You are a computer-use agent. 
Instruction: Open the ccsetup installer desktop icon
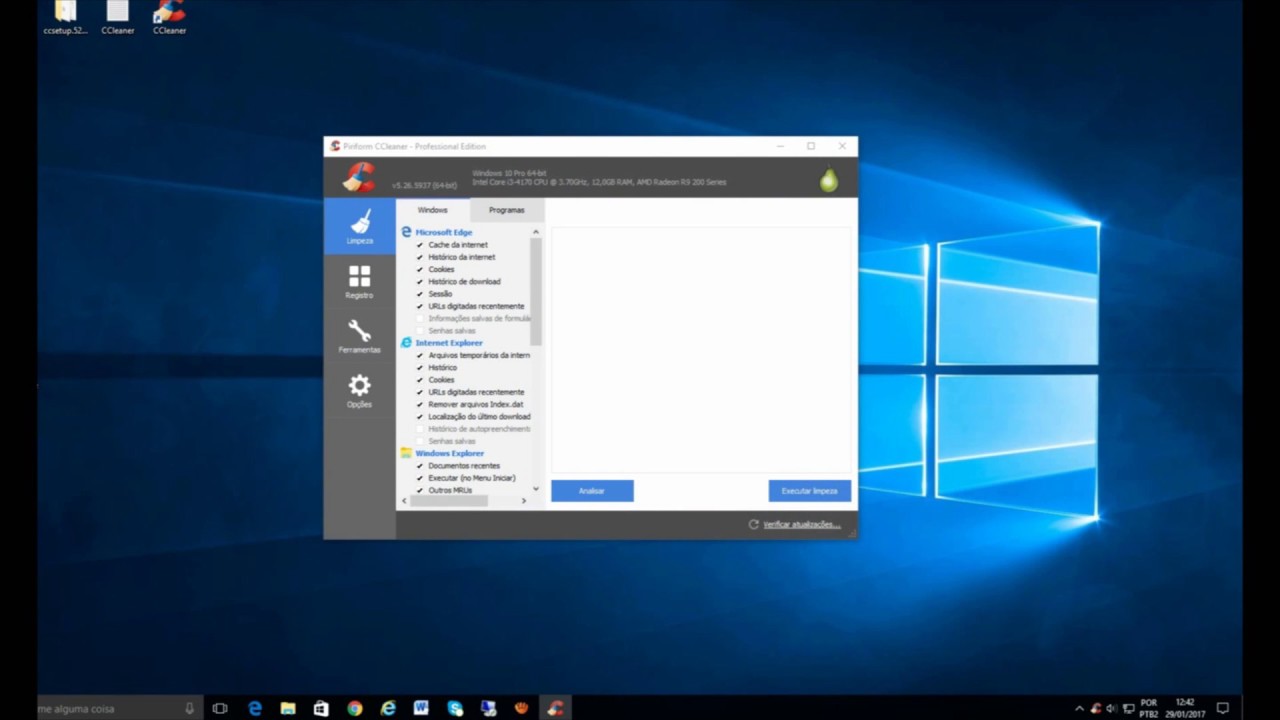(65, 18)
